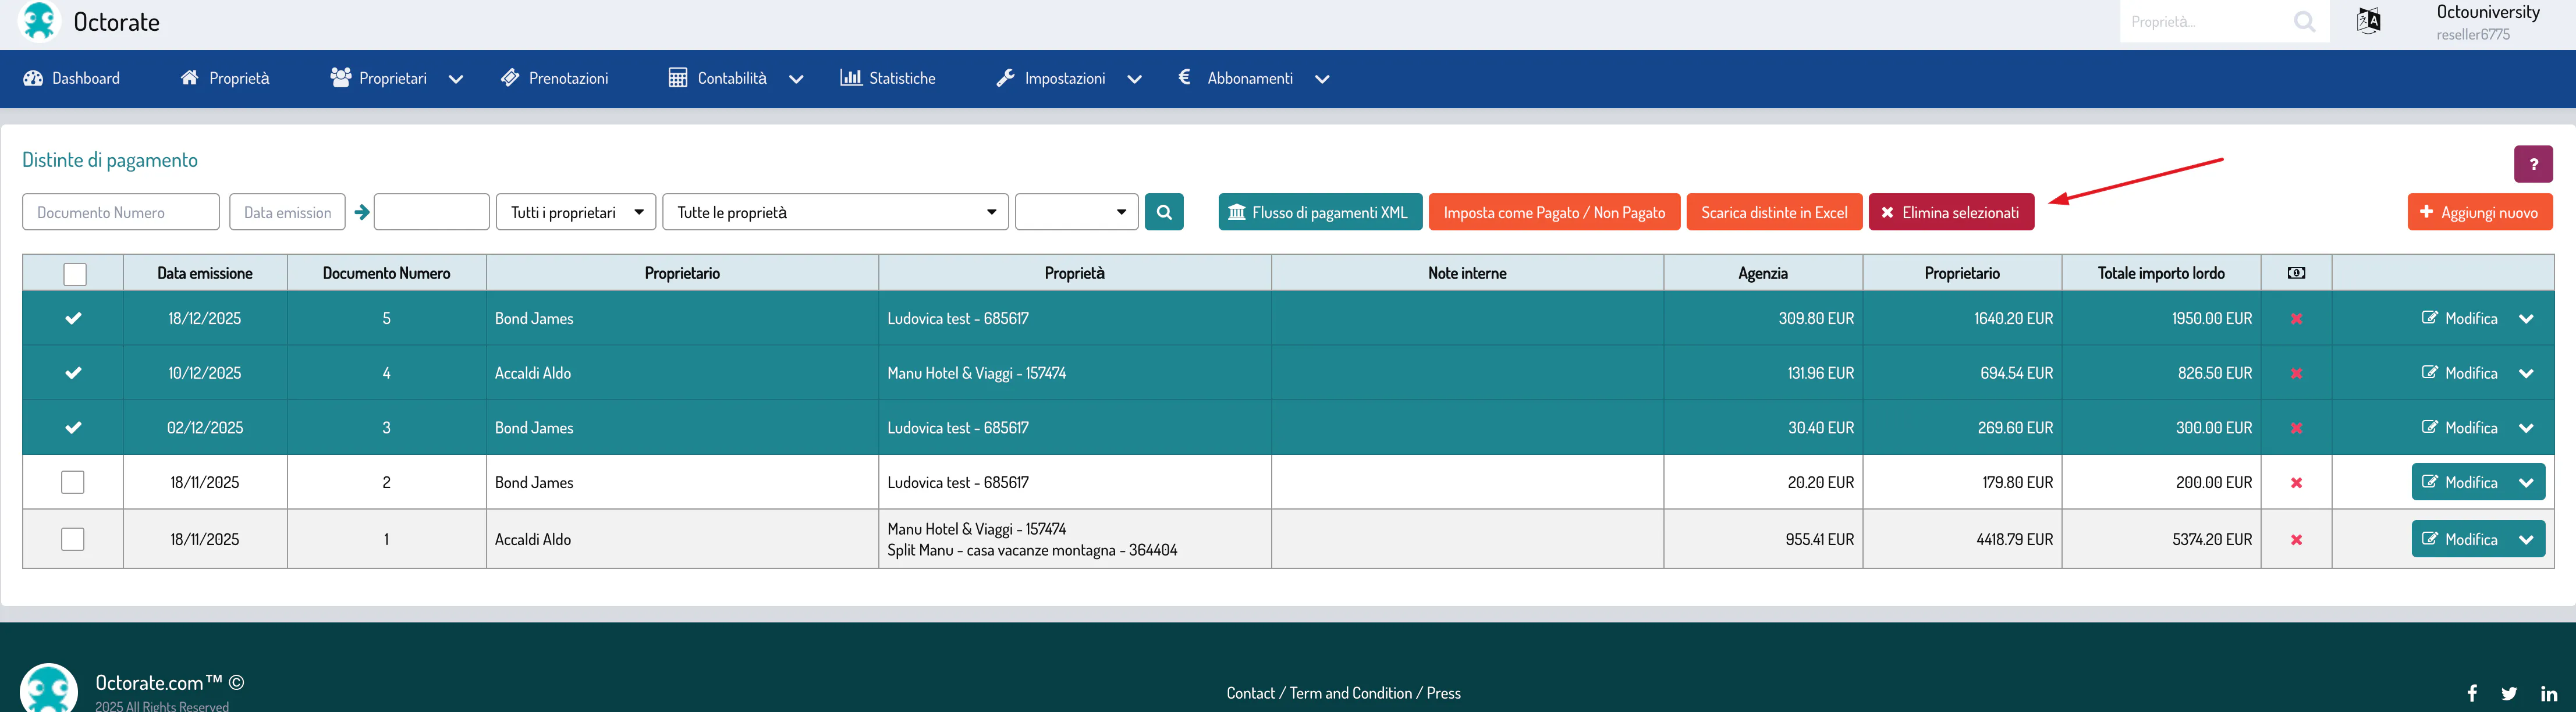Toggle the select-all header checkbox
Image resolution: width=2576 pixels, height=712 pixels.
[74, 273]
